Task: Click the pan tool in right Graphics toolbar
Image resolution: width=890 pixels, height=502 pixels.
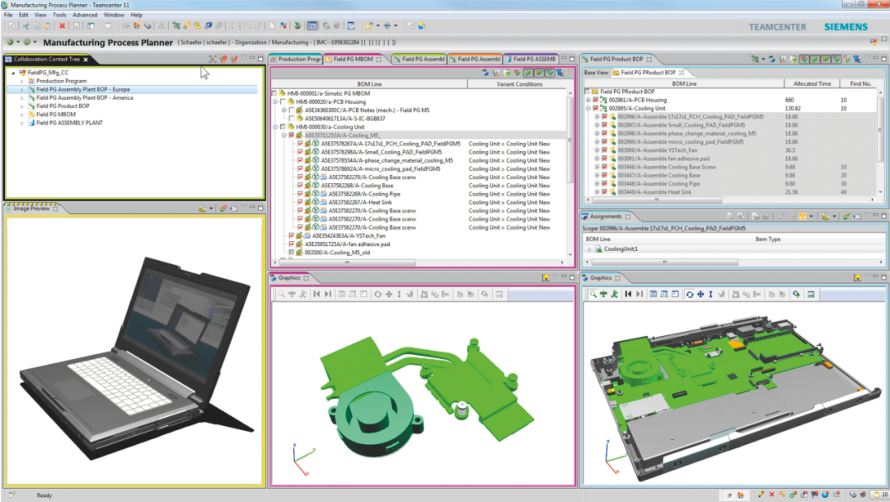Action: pos(700,294)
